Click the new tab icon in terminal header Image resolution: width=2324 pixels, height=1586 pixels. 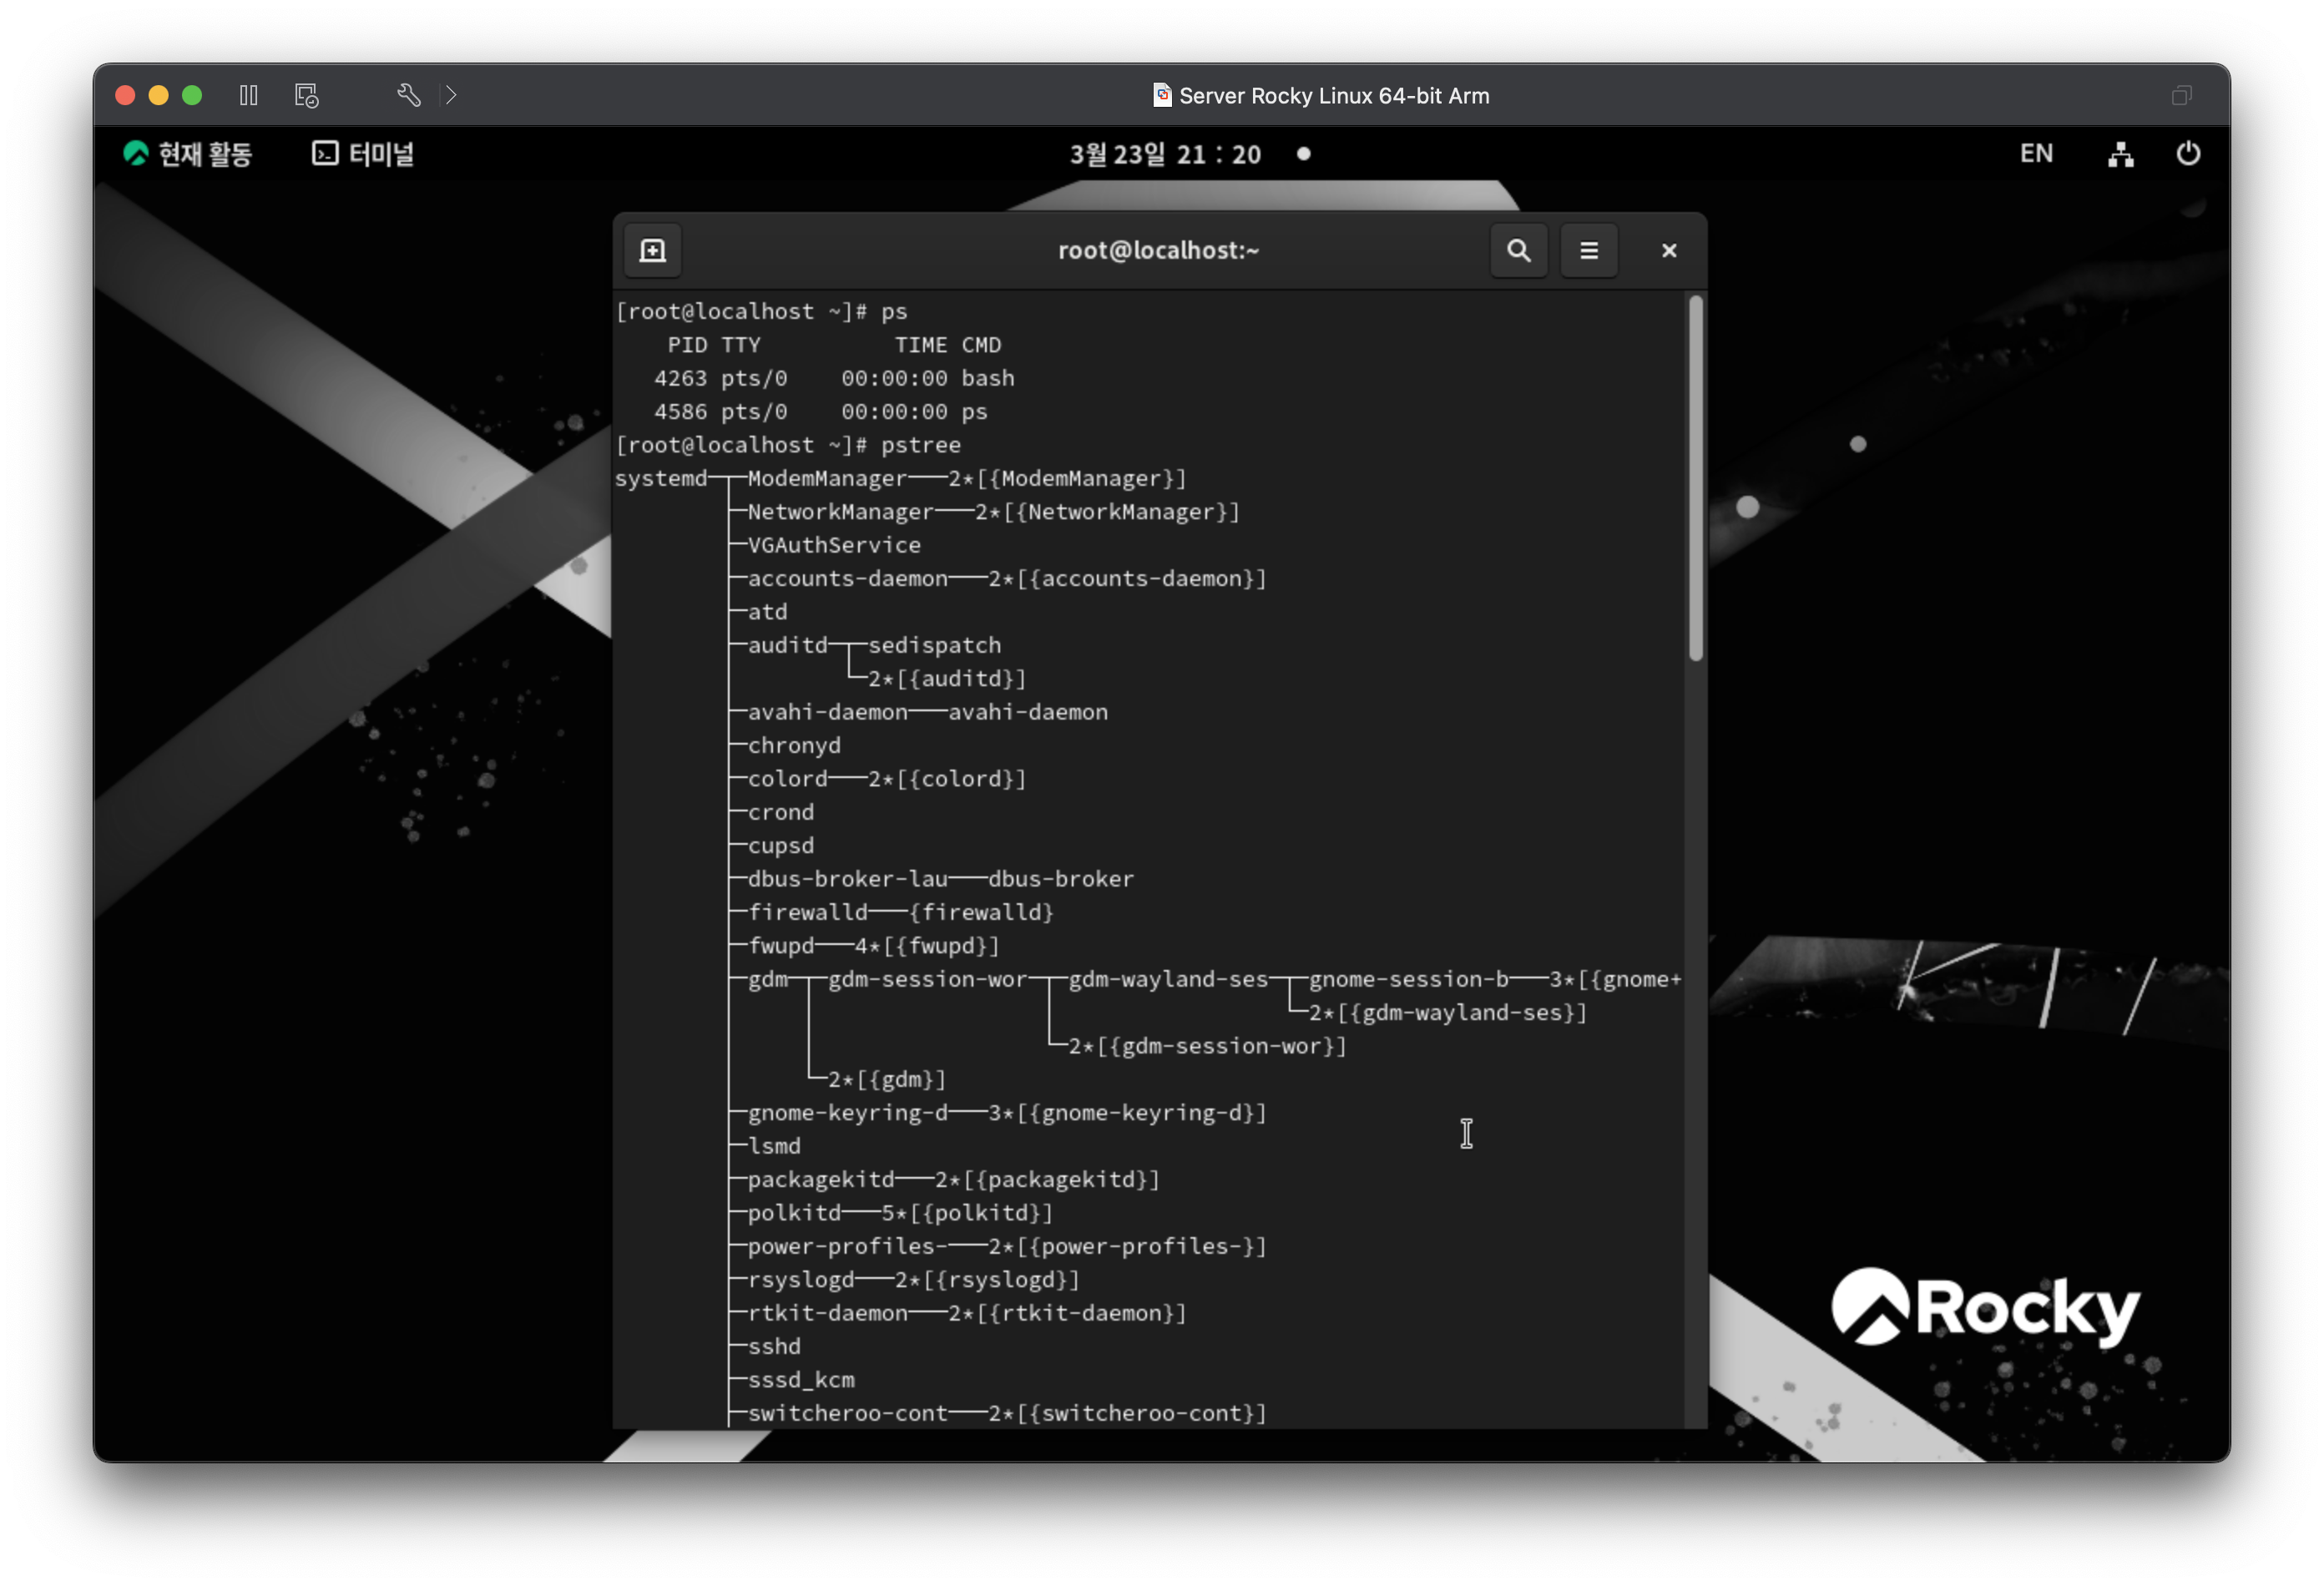[x=652, y=250]
